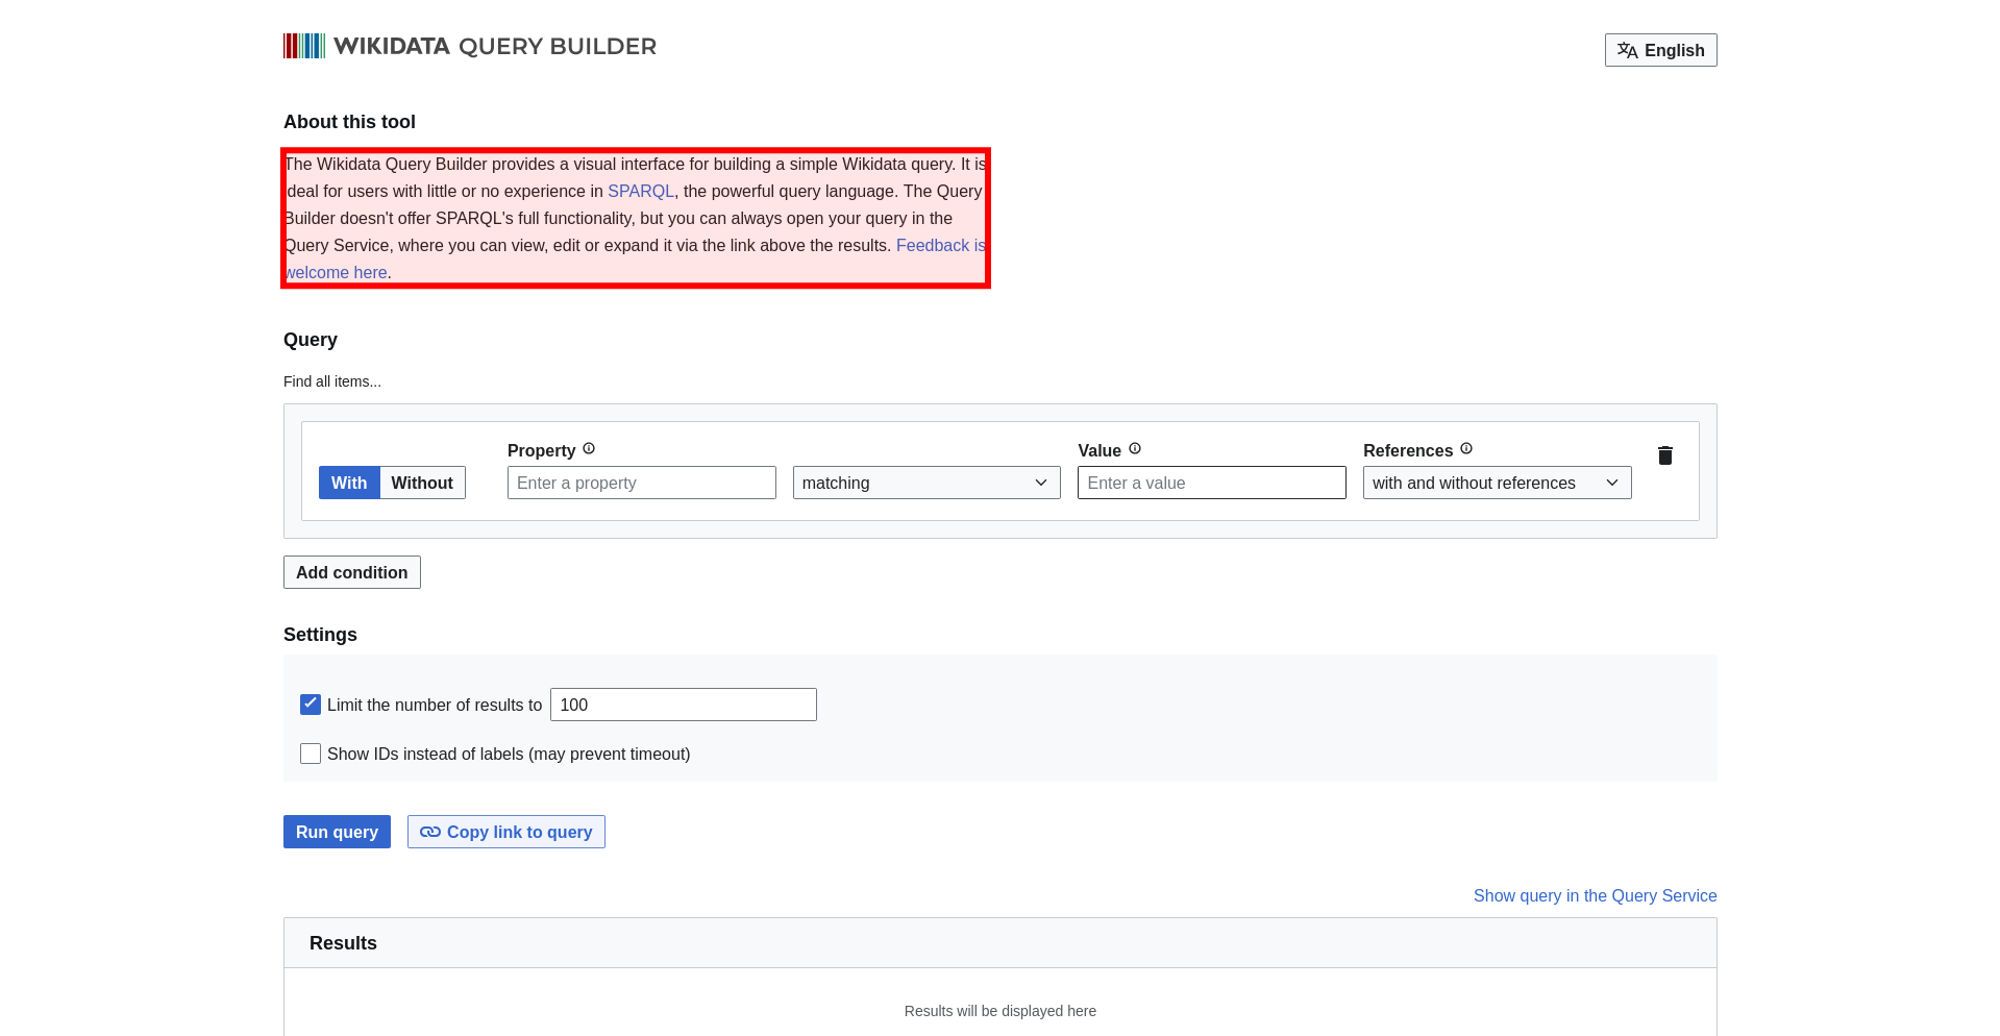The image size is (2000, 1036).
Task: Open Show query in the Query Service
Action: (x=1594, y=896)
